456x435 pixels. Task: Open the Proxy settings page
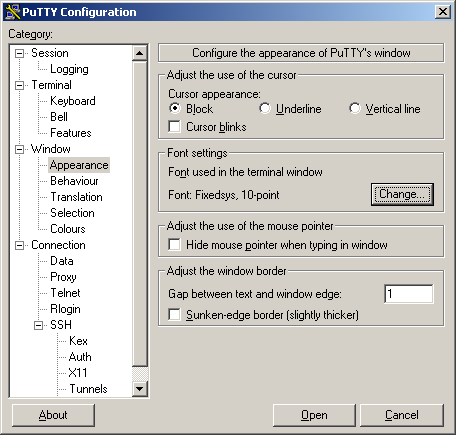coord(63,277)
